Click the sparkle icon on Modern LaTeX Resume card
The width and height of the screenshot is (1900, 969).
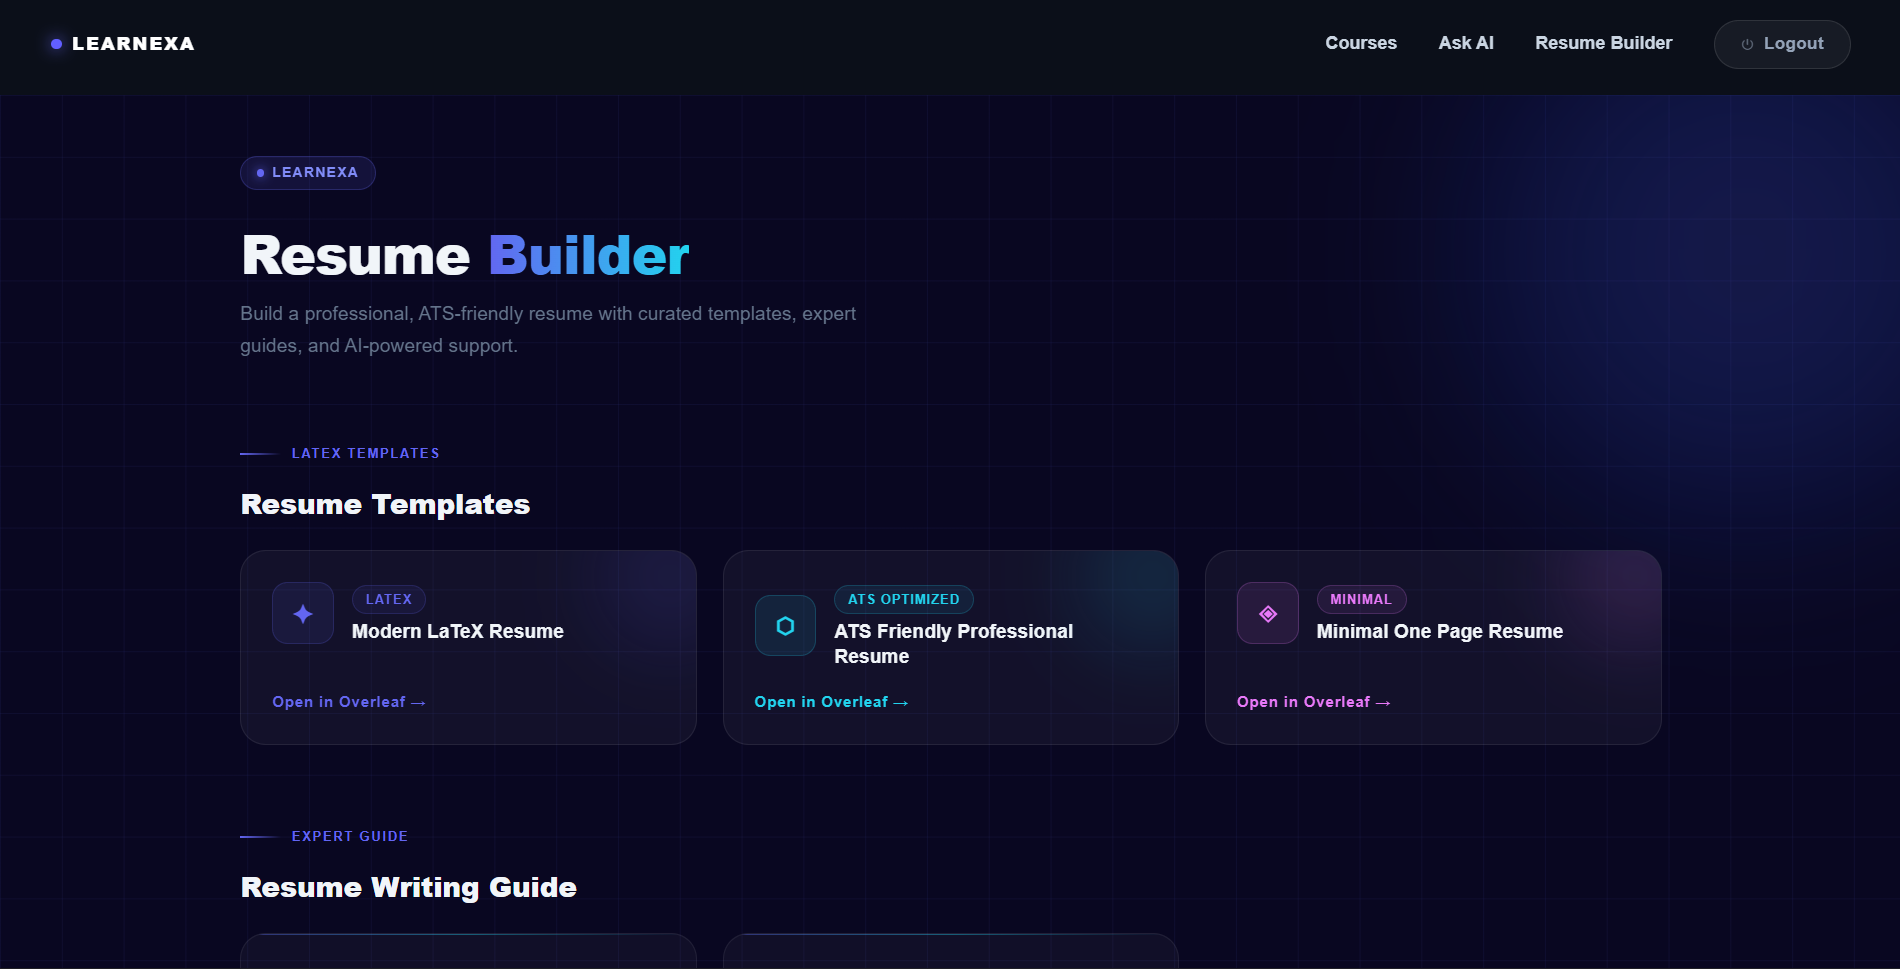click(301, 613)
